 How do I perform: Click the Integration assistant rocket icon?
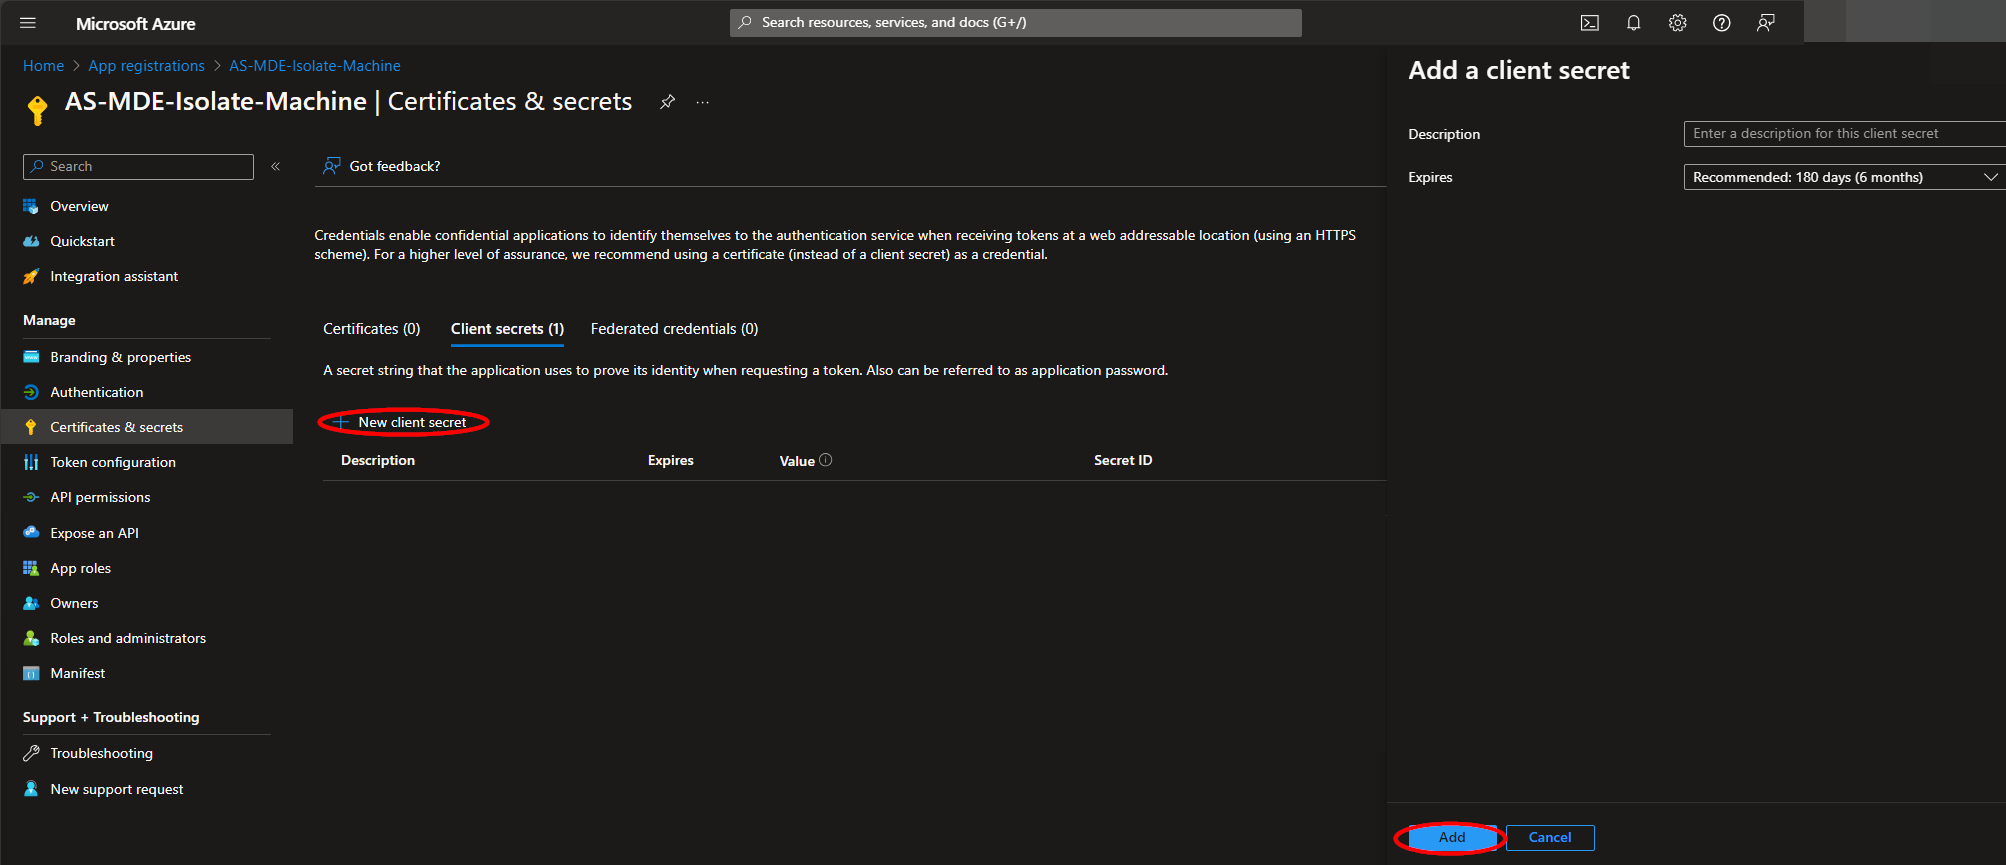[x=31, y=276]
